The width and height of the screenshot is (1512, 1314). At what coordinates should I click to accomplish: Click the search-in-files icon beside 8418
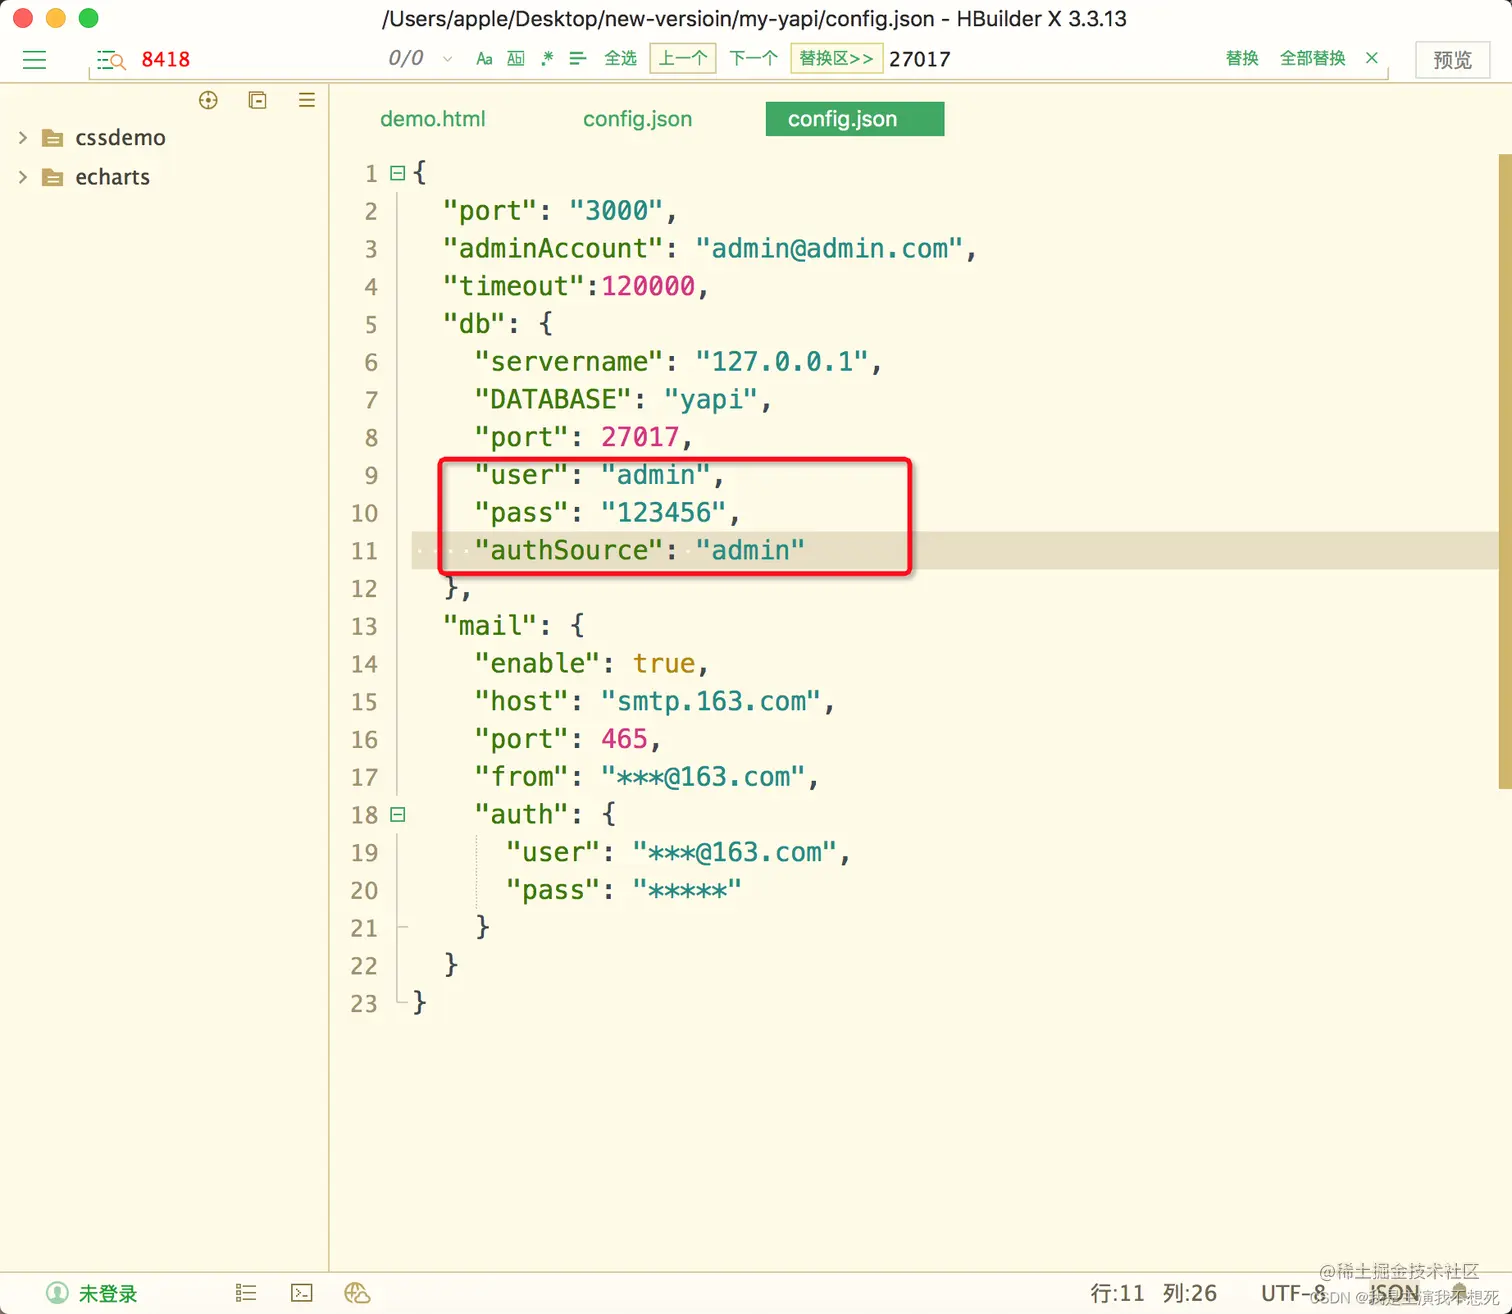click(110, 60)
